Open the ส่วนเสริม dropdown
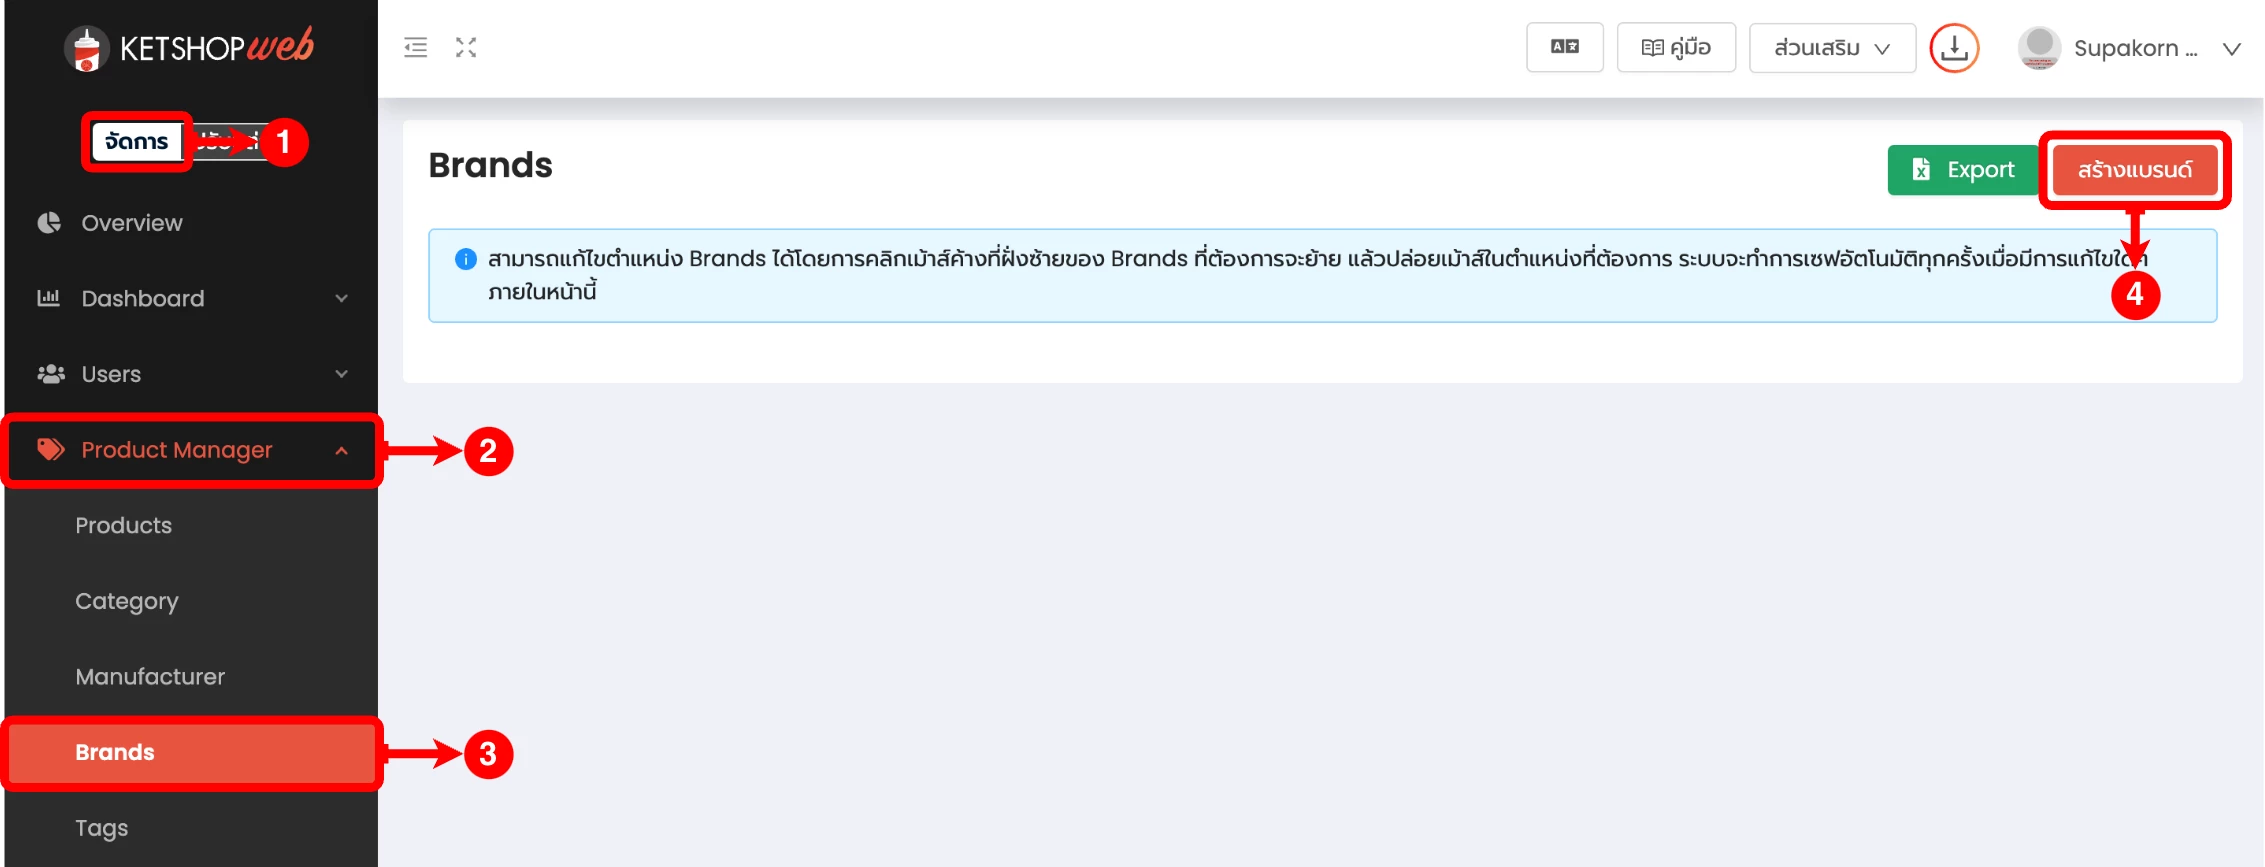2265x867 pixels. point(1831,48)
